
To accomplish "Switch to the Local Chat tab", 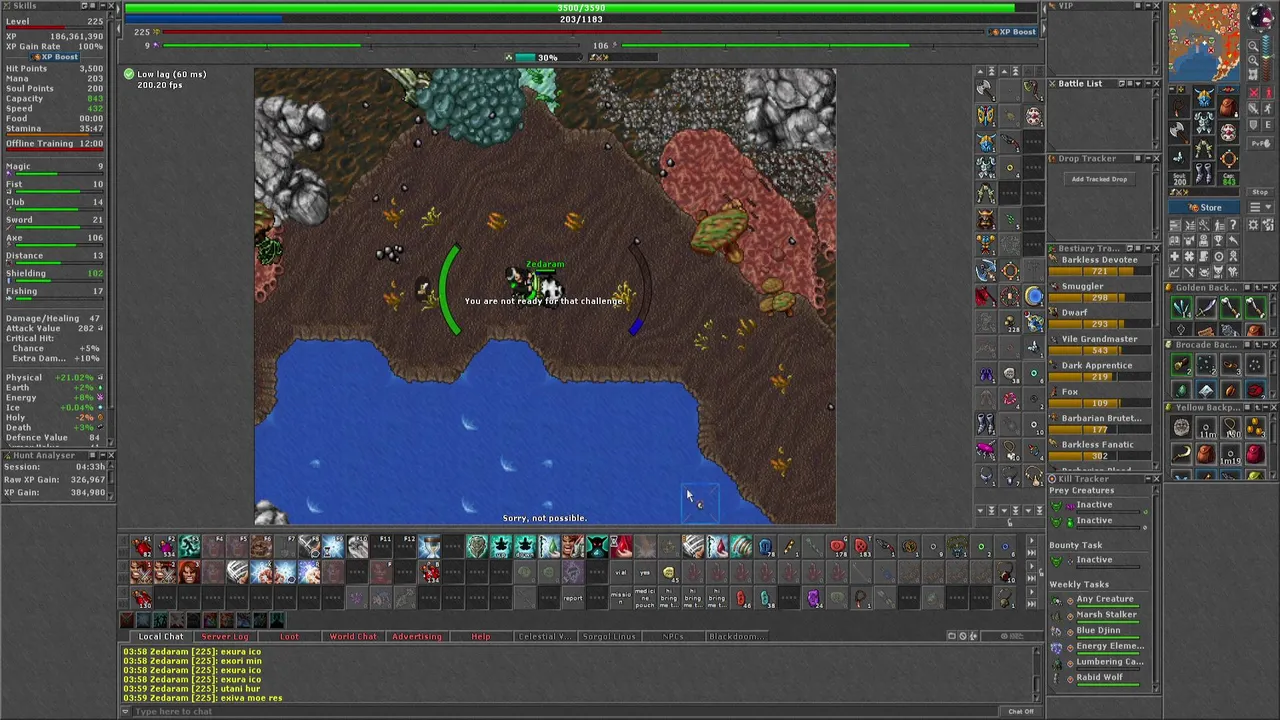I will (161, 636).
